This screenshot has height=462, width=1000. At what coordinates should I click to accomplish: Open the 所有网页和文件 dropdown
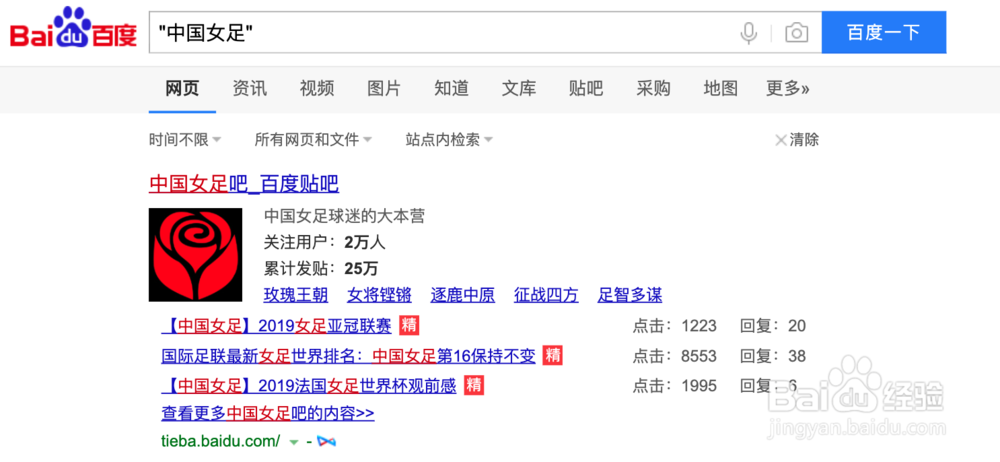coord(313,140)
